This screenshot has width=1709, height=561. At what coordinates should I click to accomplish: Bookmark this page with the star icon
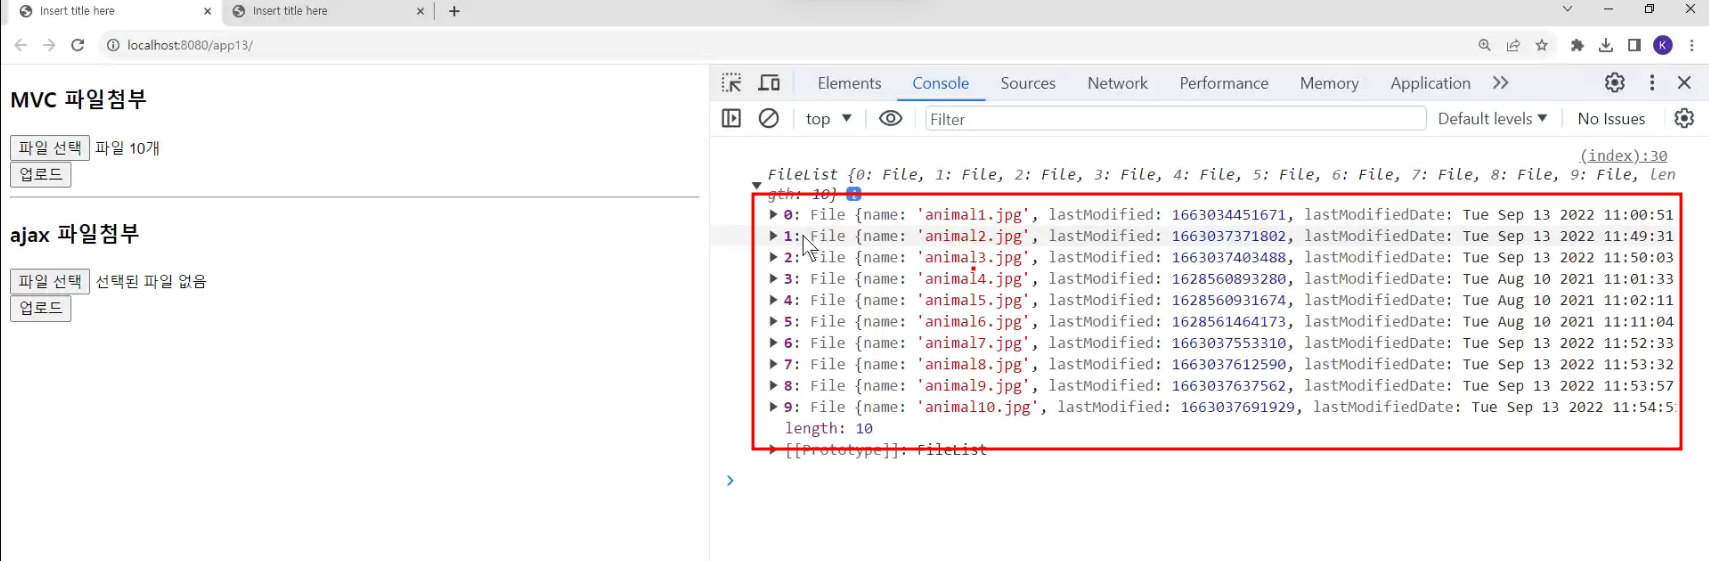1542,45
